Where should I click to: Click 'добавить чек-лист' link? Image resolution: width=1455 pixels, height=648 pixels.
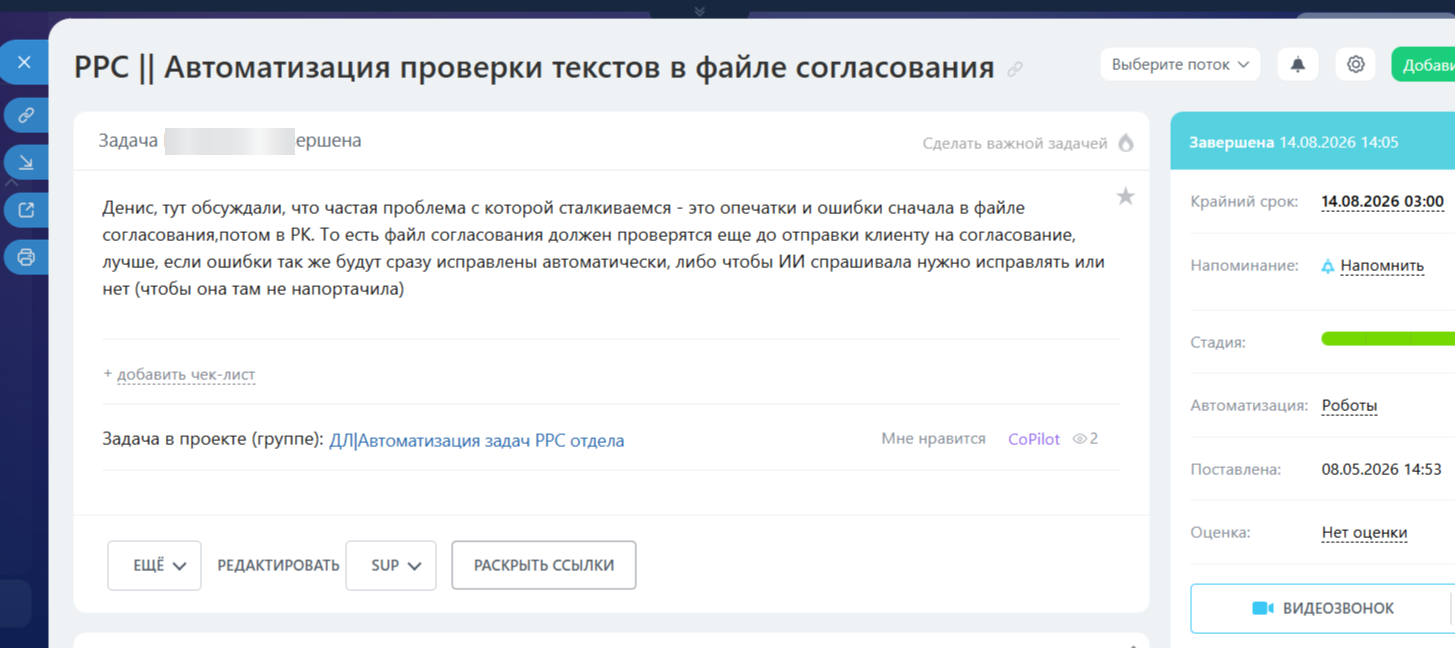pyautogui.click(x=186, y=374)
